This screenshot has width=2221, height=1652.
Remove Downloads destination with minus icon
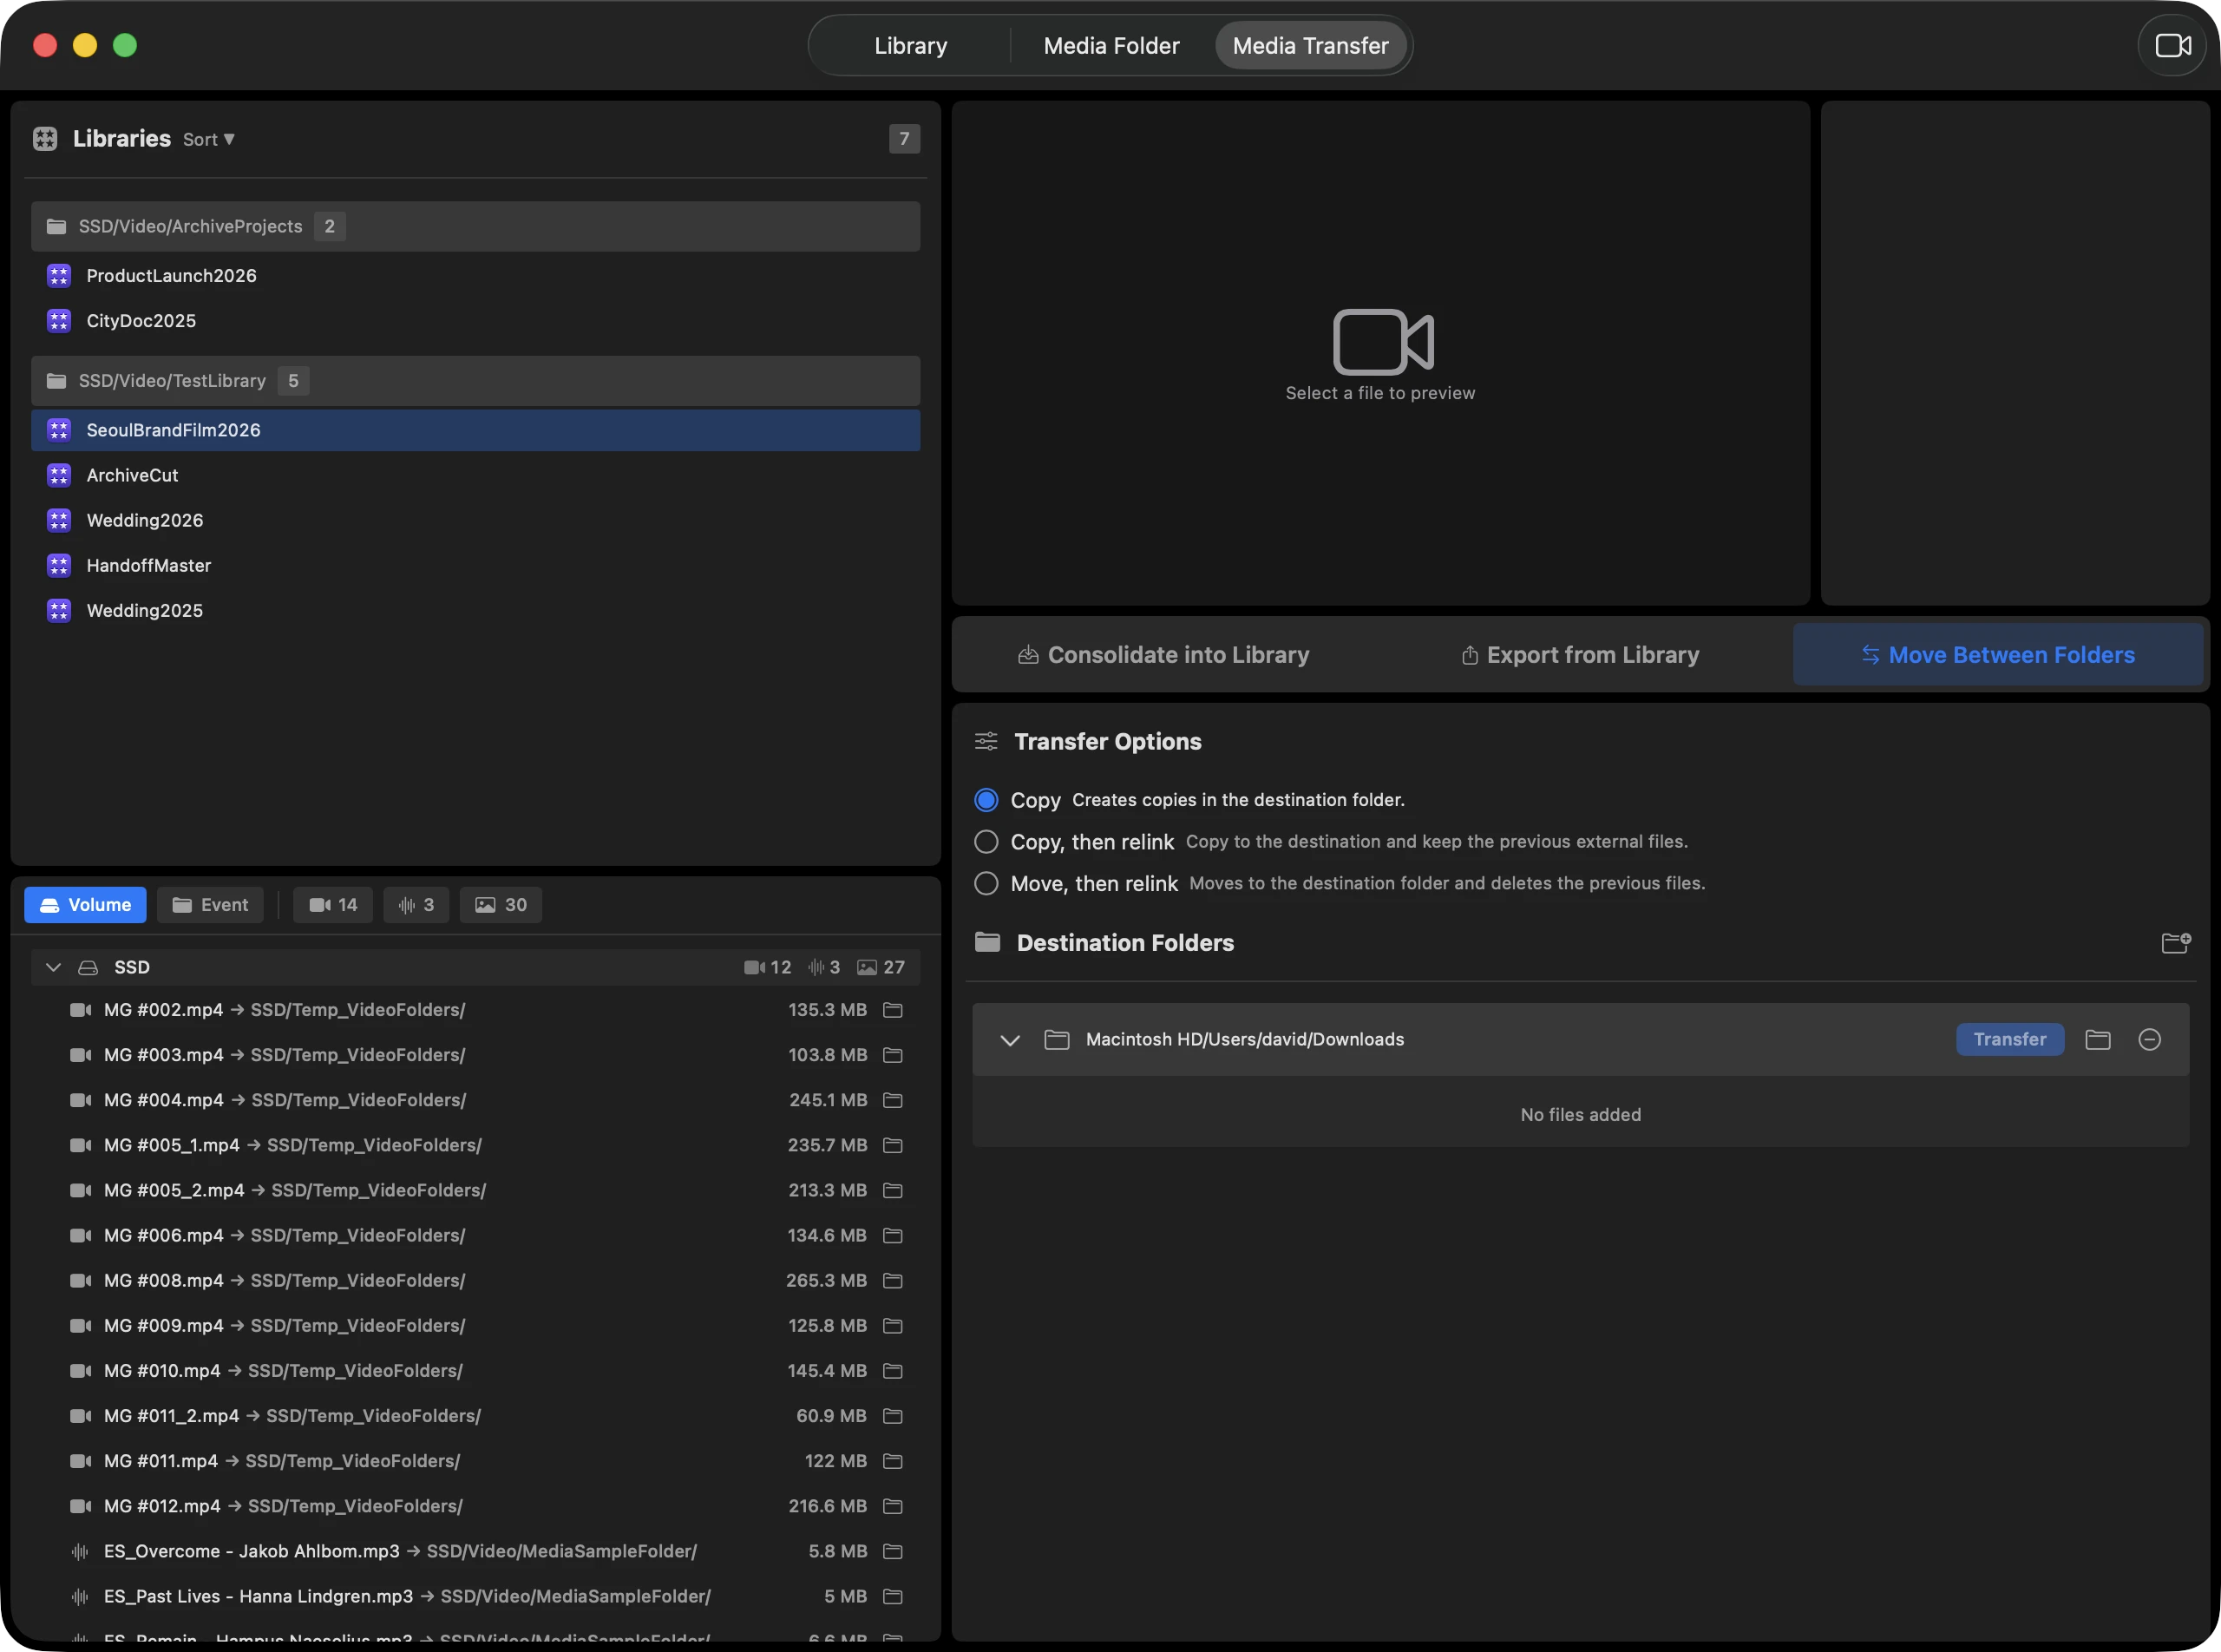[2149, 1040]
